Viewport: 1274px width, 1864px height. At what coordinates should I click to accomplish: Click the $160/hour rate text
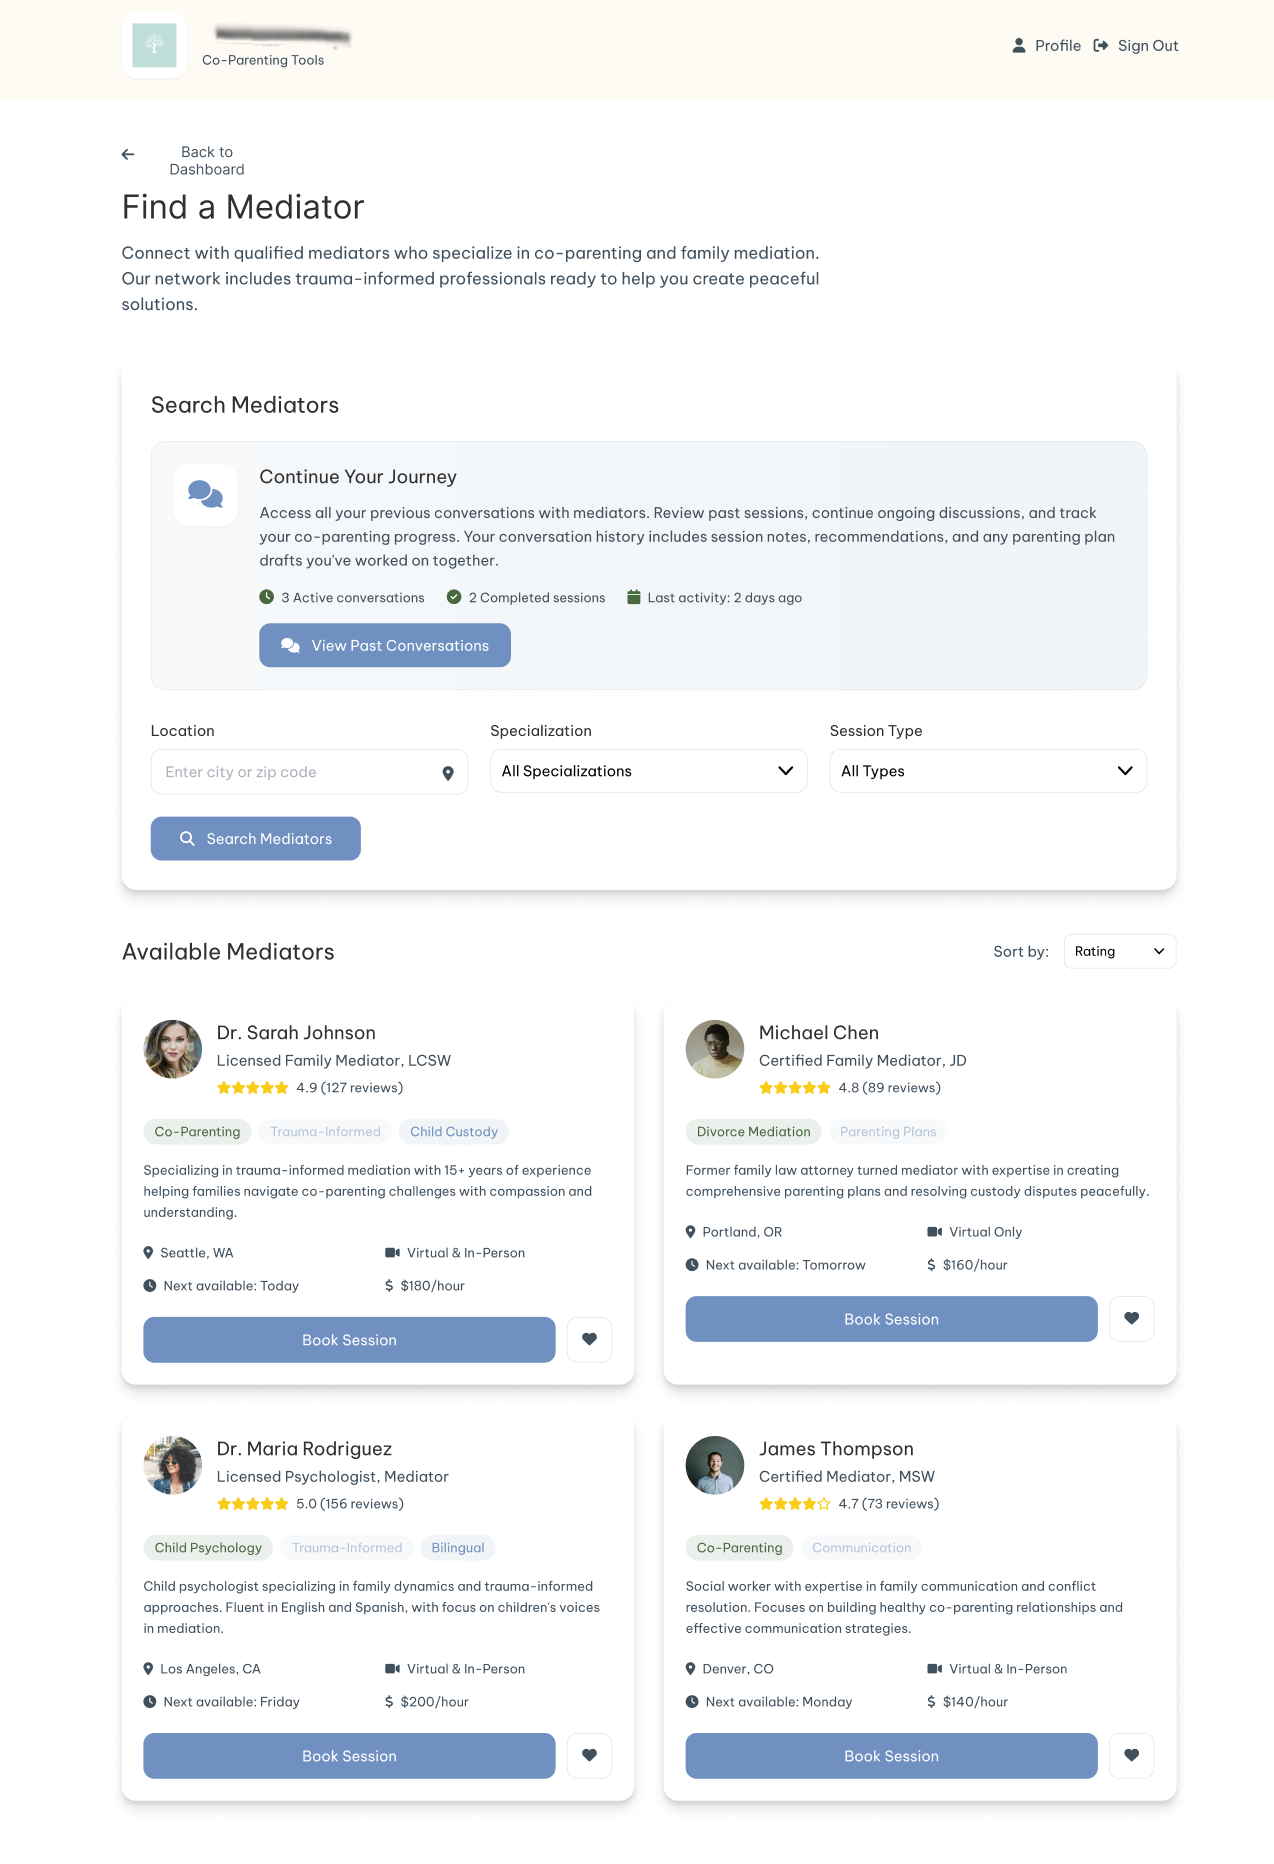(975, 1265)
